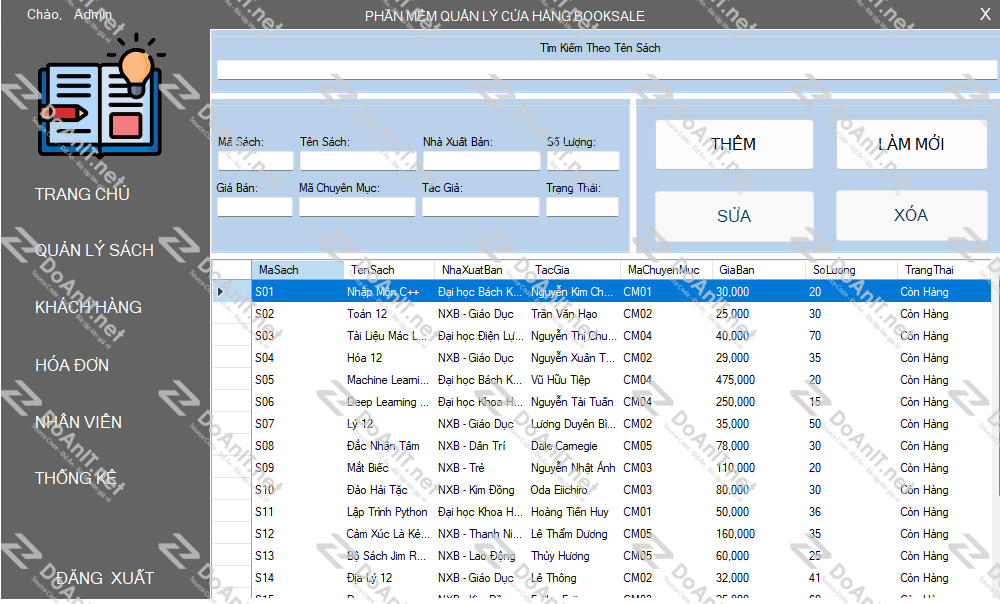This screenshot has height=604, width=1000.
Task: Focus the Tác Giả input field
Action: 480,207
